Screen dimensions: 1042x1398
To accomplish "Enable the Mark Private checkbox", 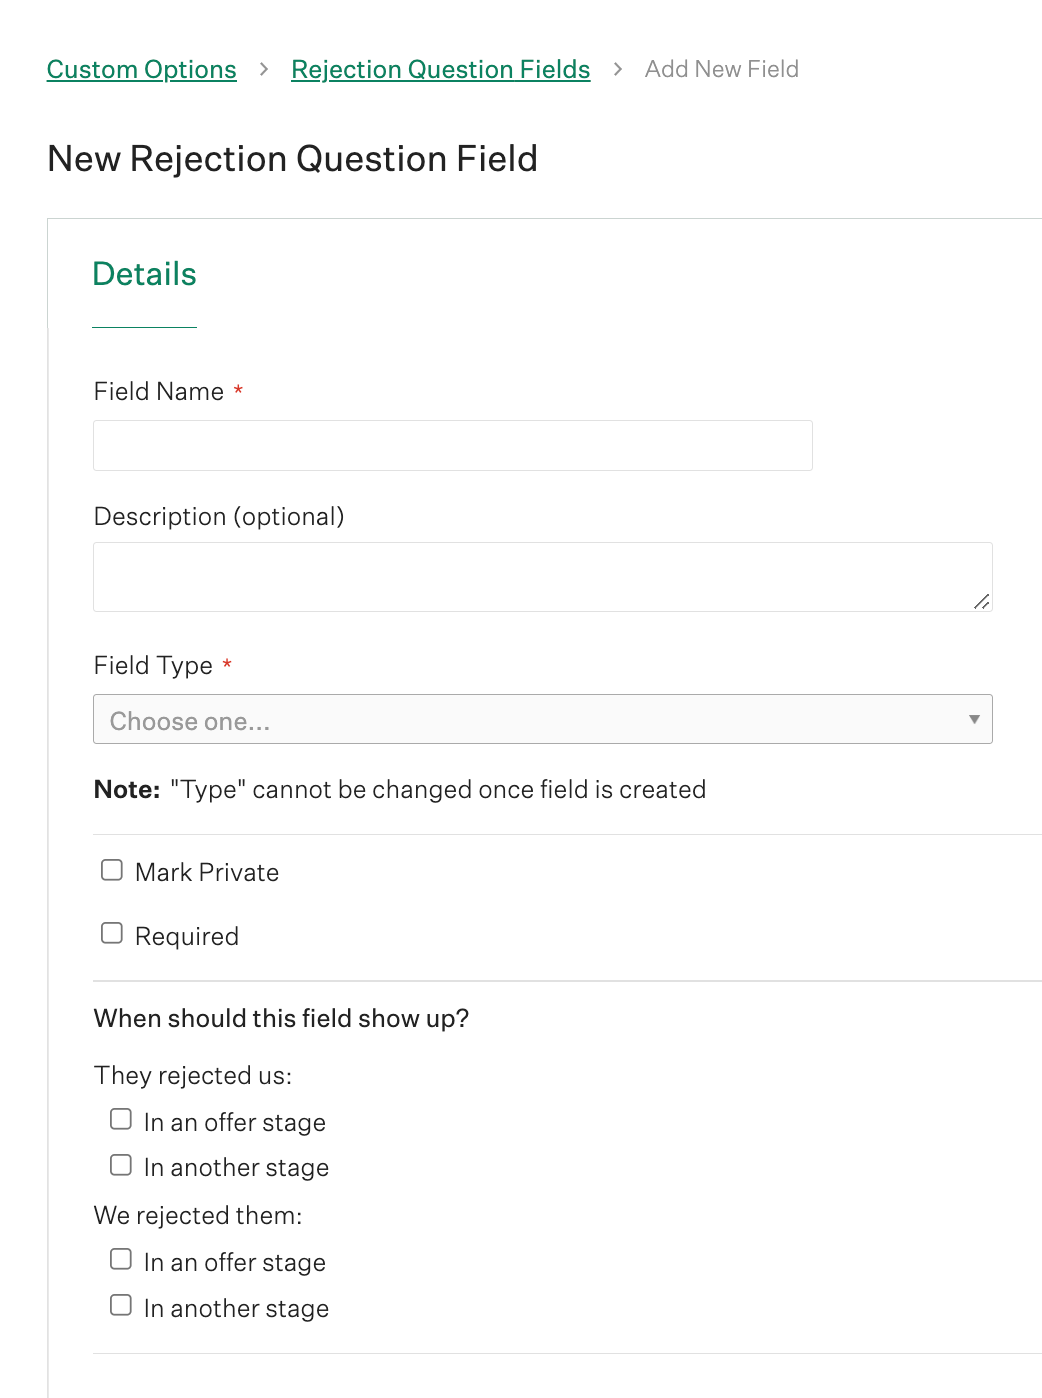I will (x=111, y=869).
